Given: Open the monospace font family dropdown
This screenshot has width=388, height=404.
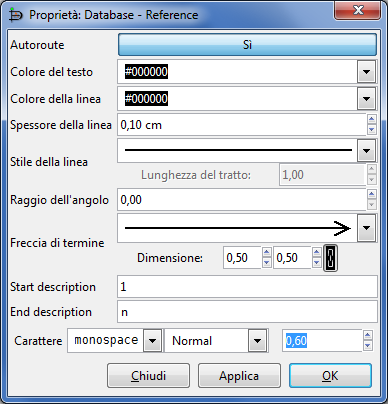Looking at the screenshot, I should click(x=152, y=341).
